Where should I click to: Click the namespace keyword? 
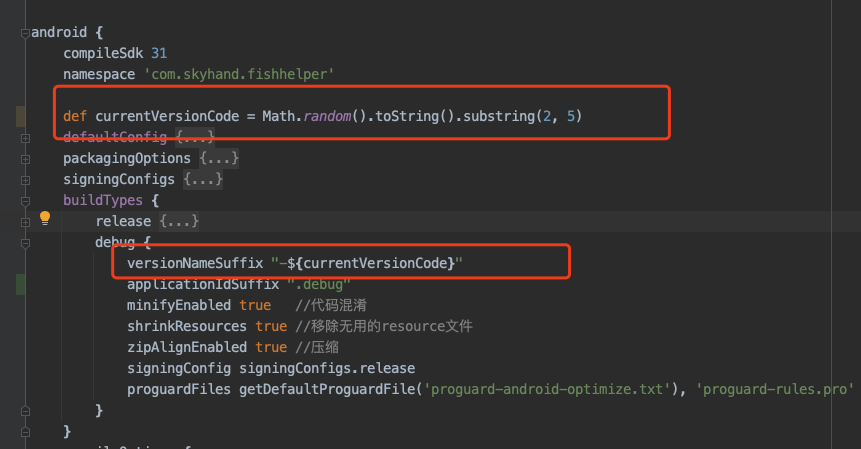click(x=99, y=74)
